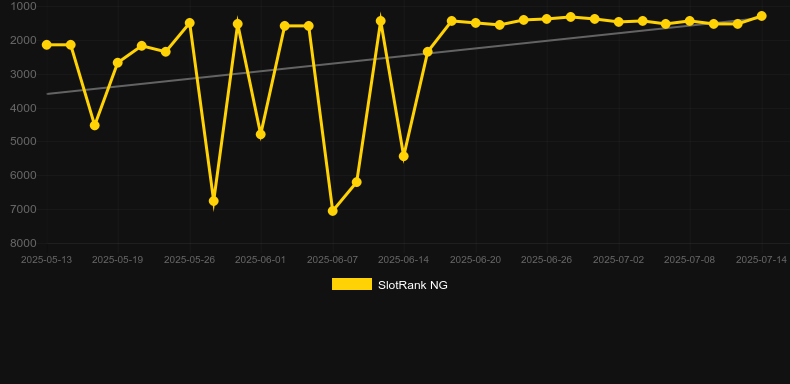Toggle the SlotRank NG legend entry

[389, 285]
